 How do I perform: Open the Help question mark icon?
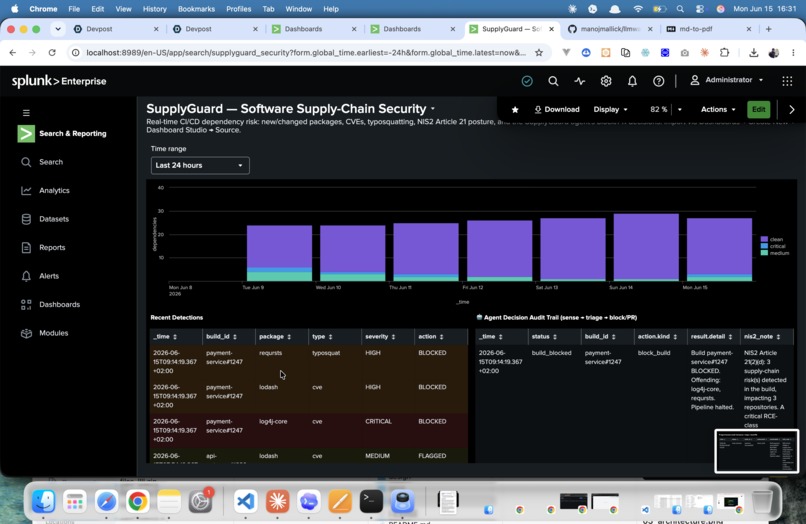click(658, 81)
